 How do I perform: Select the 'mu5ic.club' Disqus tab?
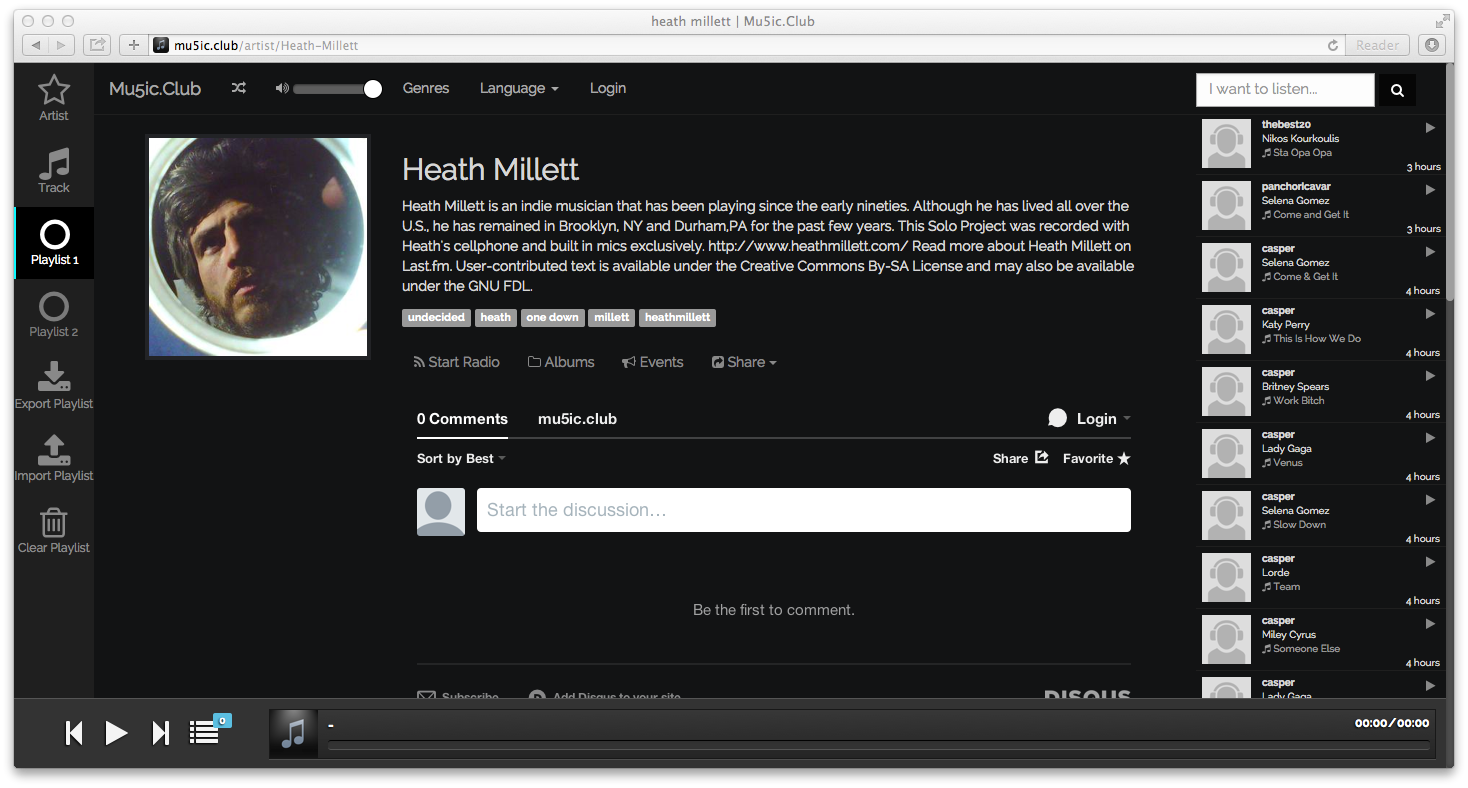577,419
